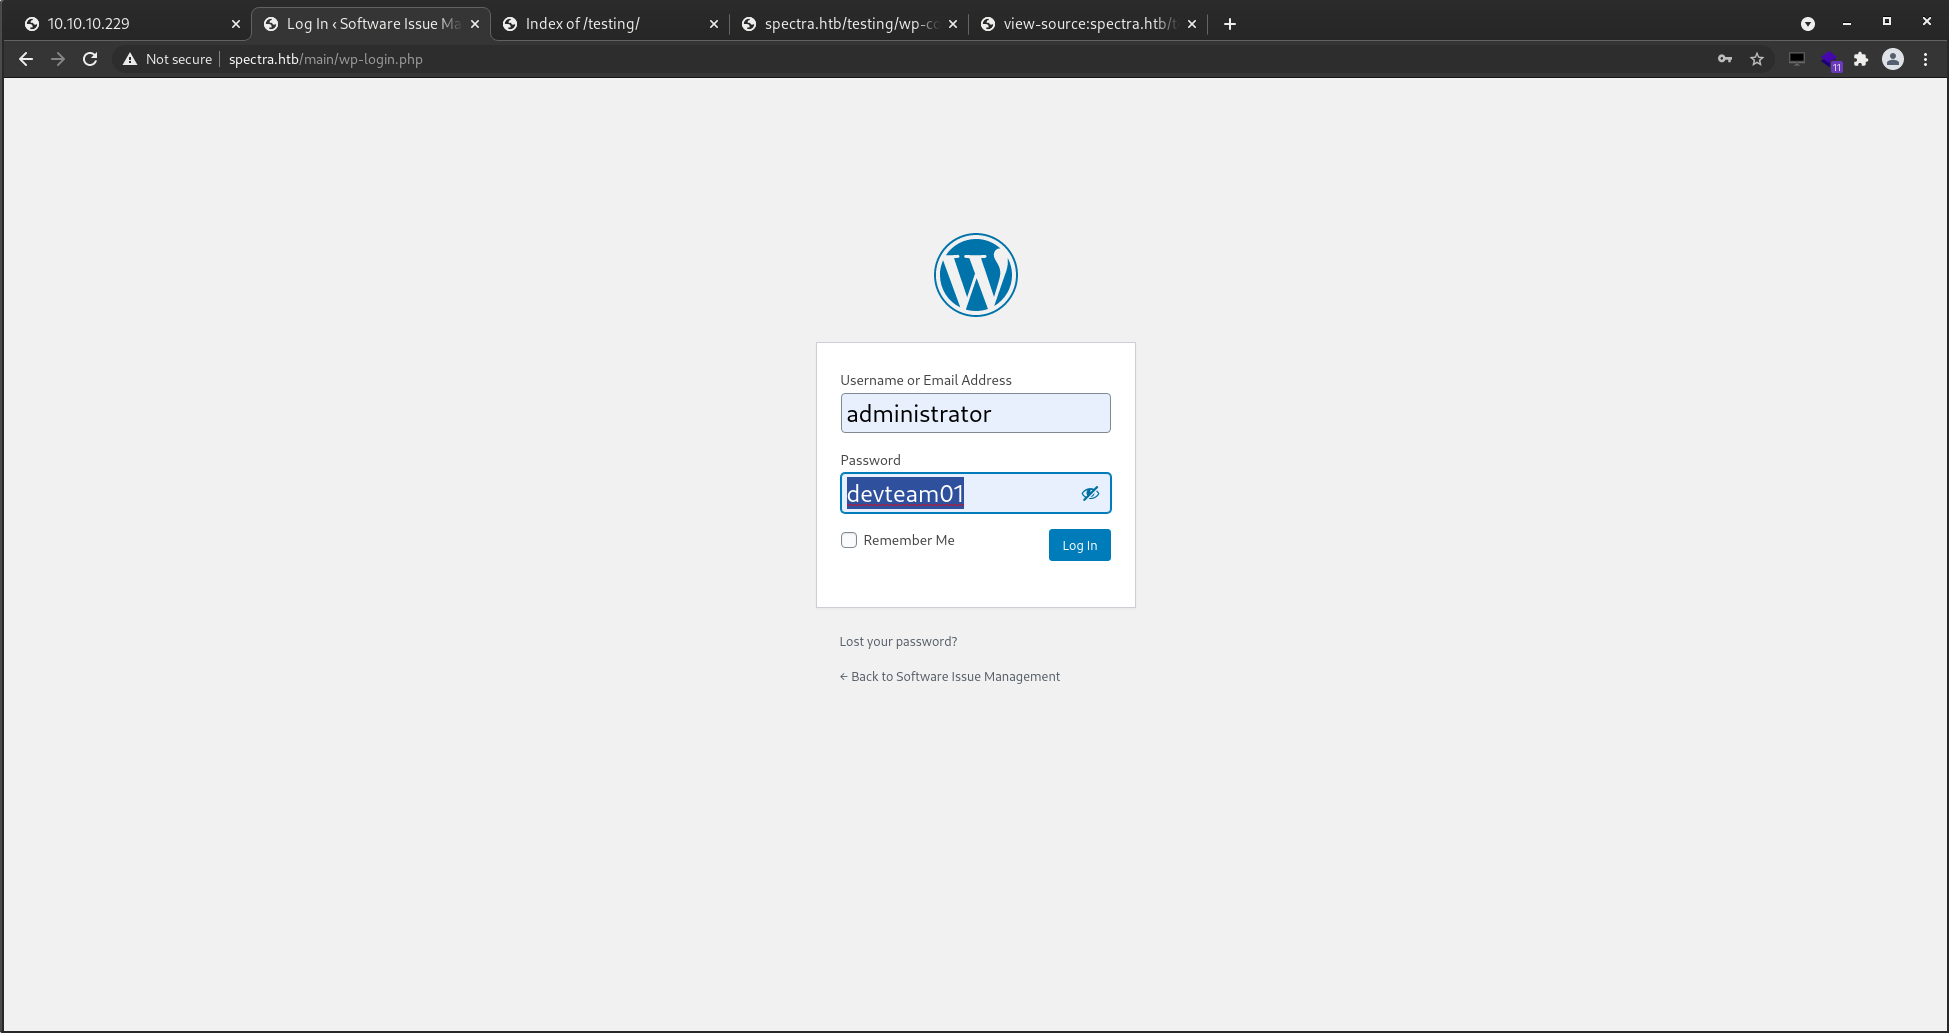
Task: Click the Log In button
Action: (1080, 545)
